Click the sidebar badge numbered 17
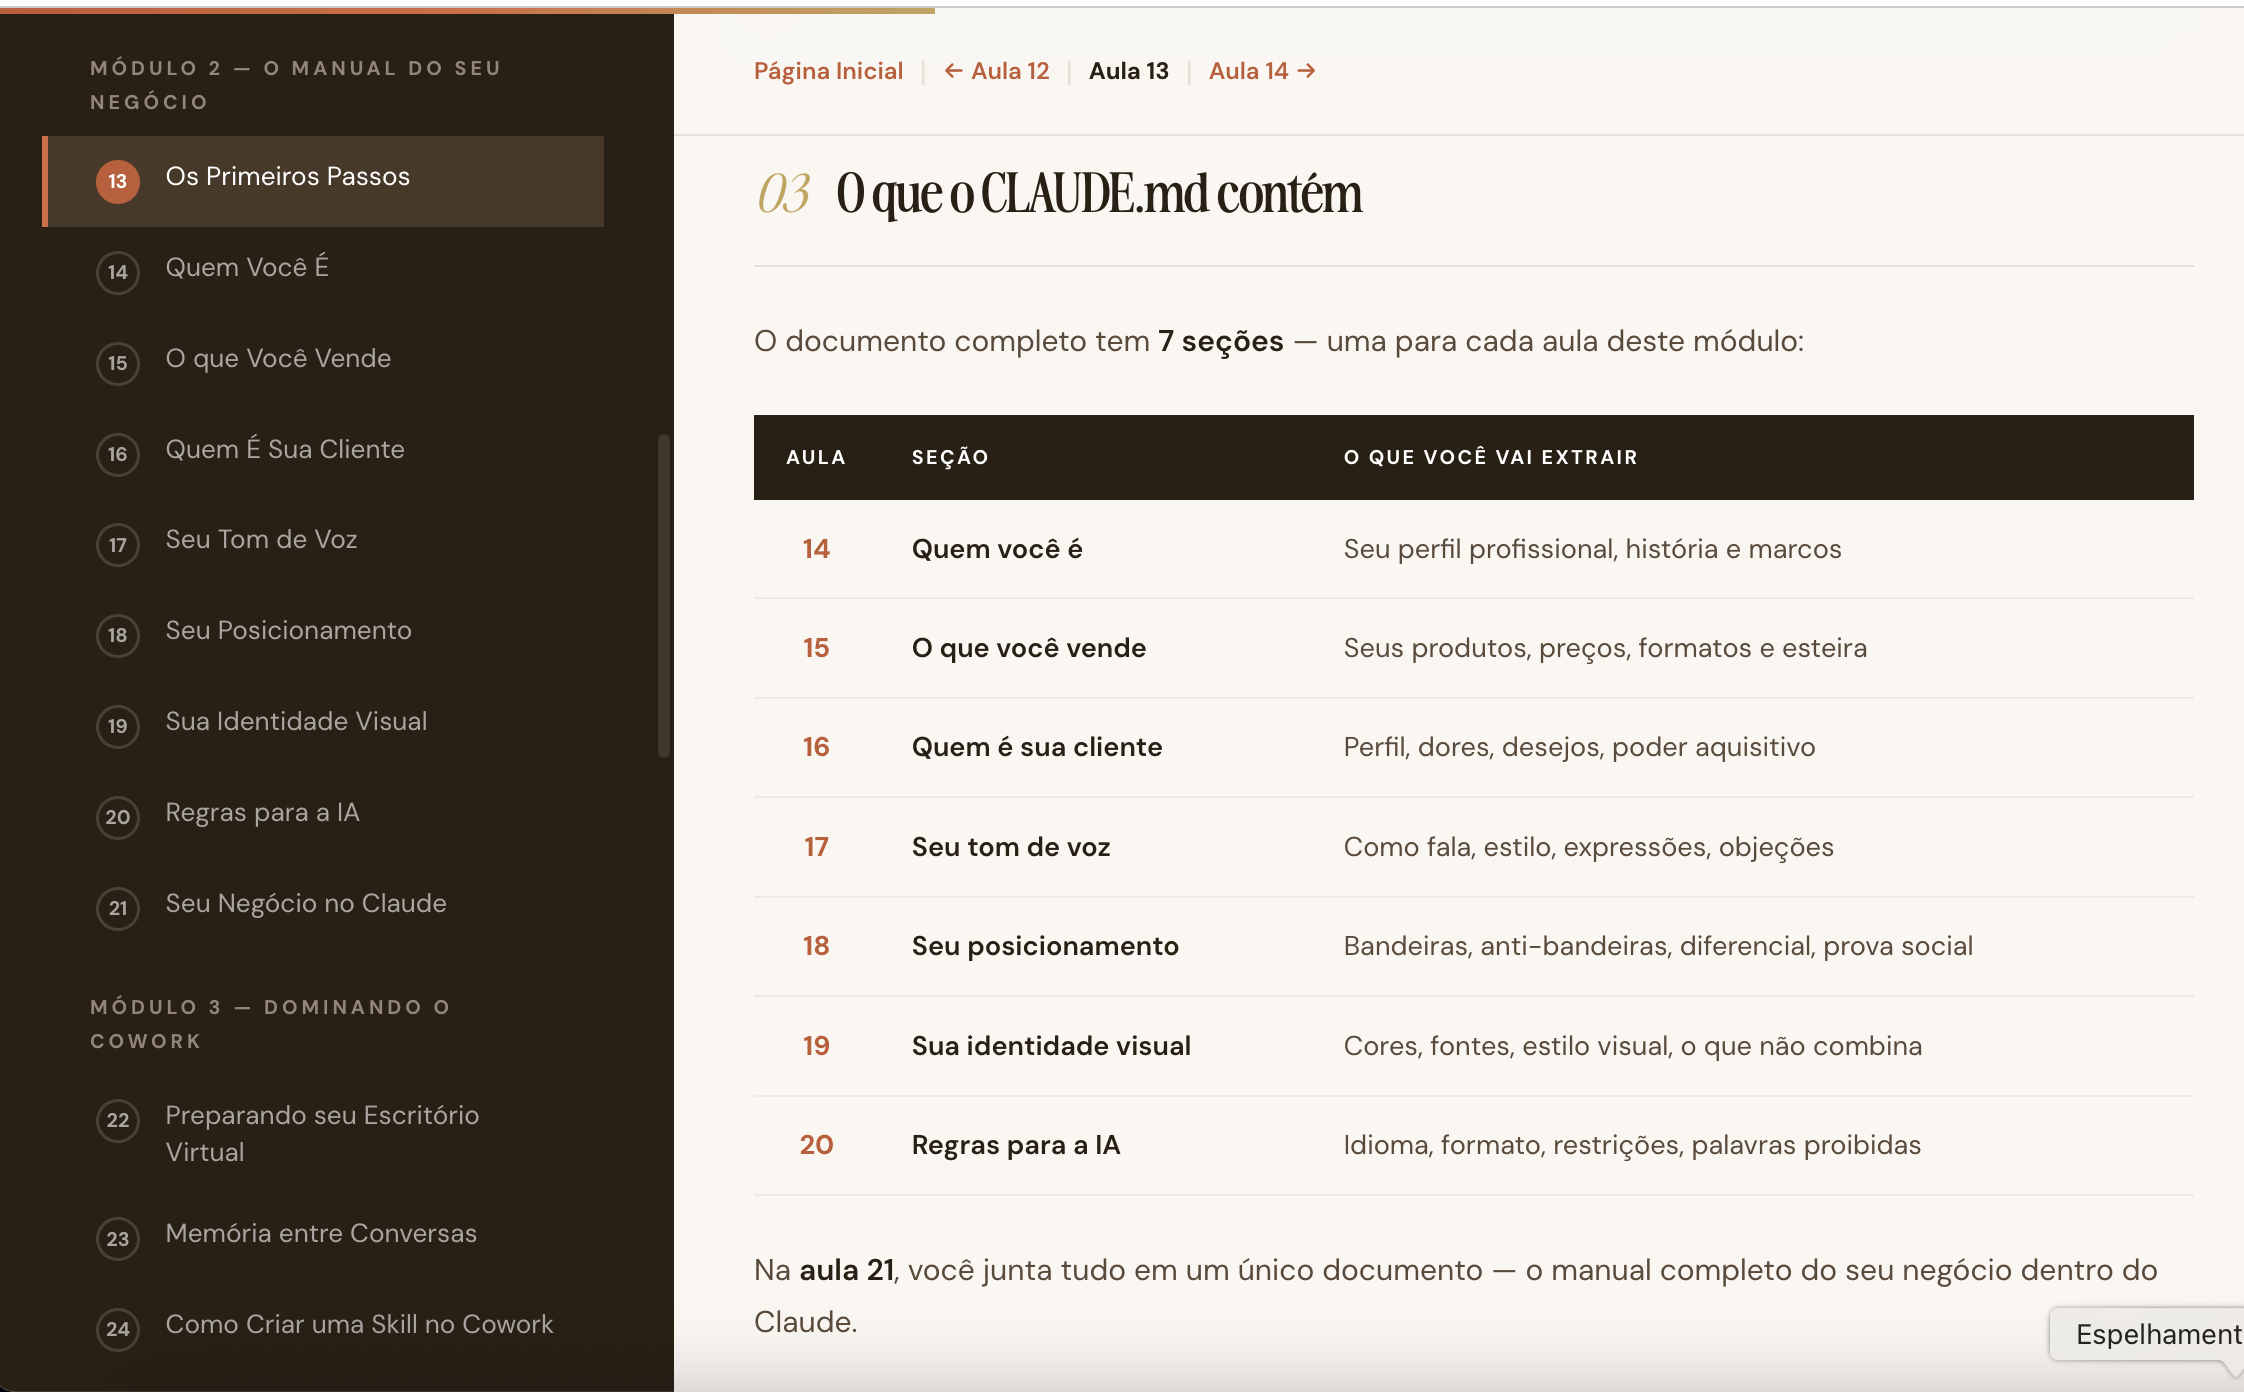Screen dimensions: 2244x1392 pos(118,545)
